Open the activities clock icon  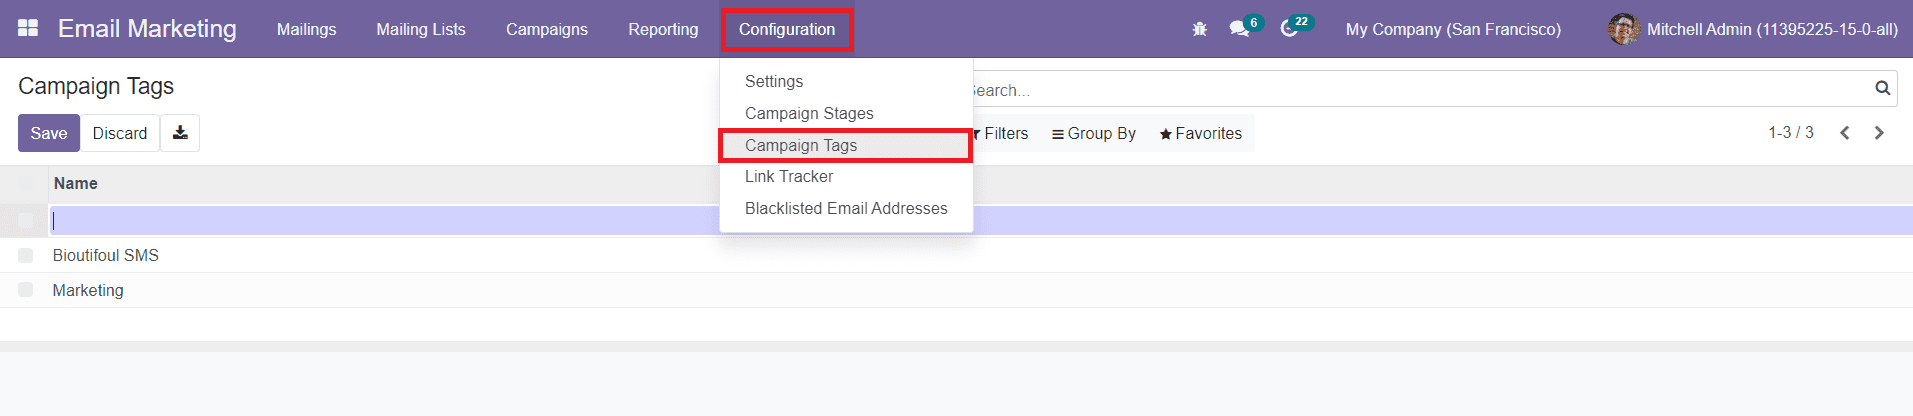coord(1290,29)
